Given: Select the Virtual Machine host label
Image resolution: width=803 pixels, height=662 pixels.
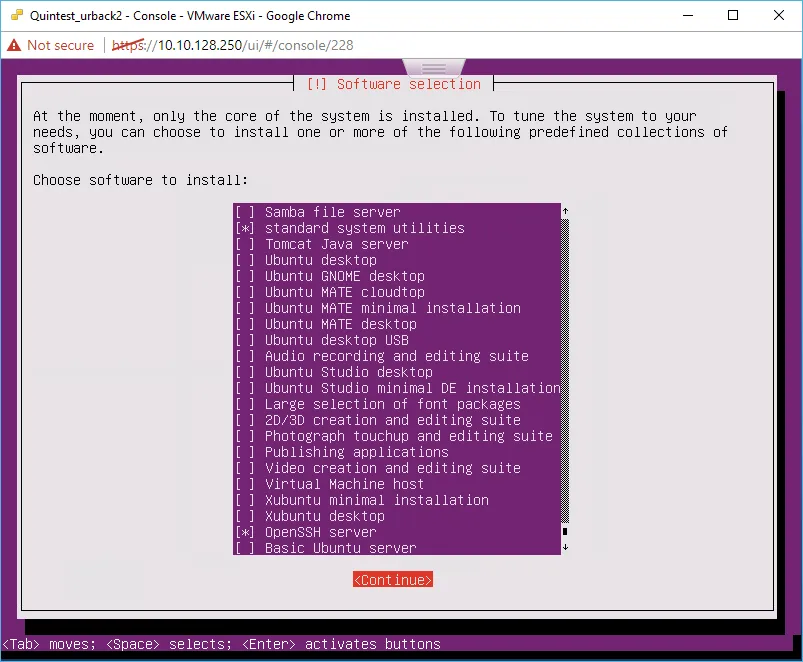Looking at the screenshot, I should point(344,484).
